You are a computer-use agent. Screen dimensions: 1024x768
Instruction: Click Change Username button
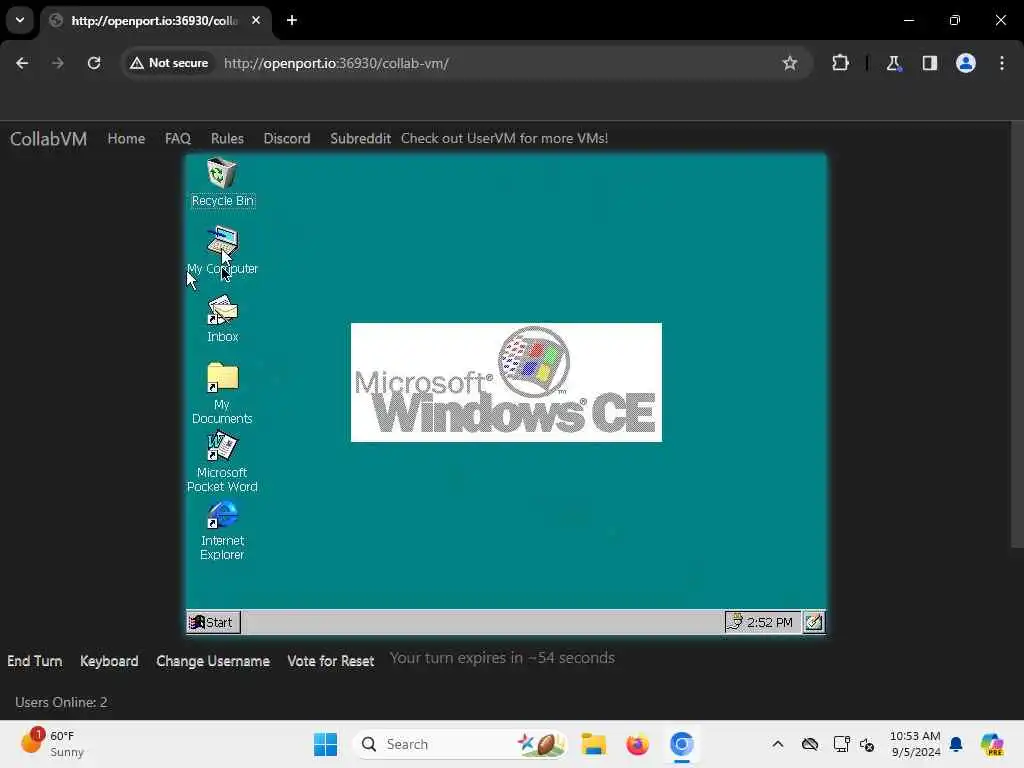tap(213, 661)
